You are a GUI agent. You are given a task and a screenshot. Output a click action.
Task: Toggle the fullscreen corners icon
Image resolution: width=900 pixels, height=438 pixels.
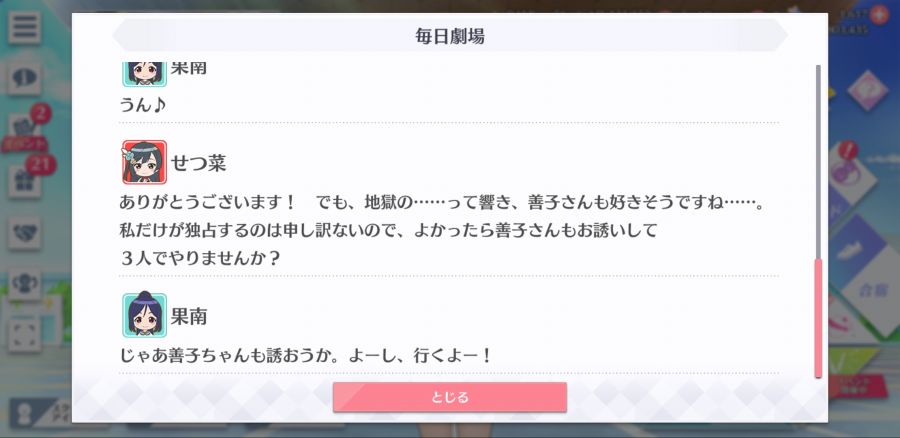tap(24, 334)
